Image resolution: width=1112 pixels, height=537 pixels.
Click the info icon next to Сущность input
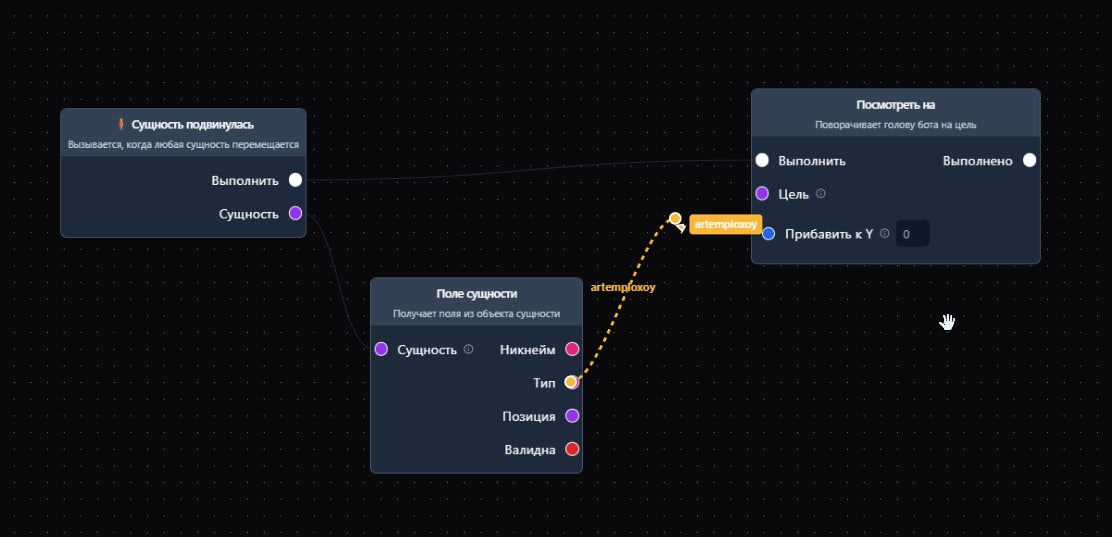point(468,349)
